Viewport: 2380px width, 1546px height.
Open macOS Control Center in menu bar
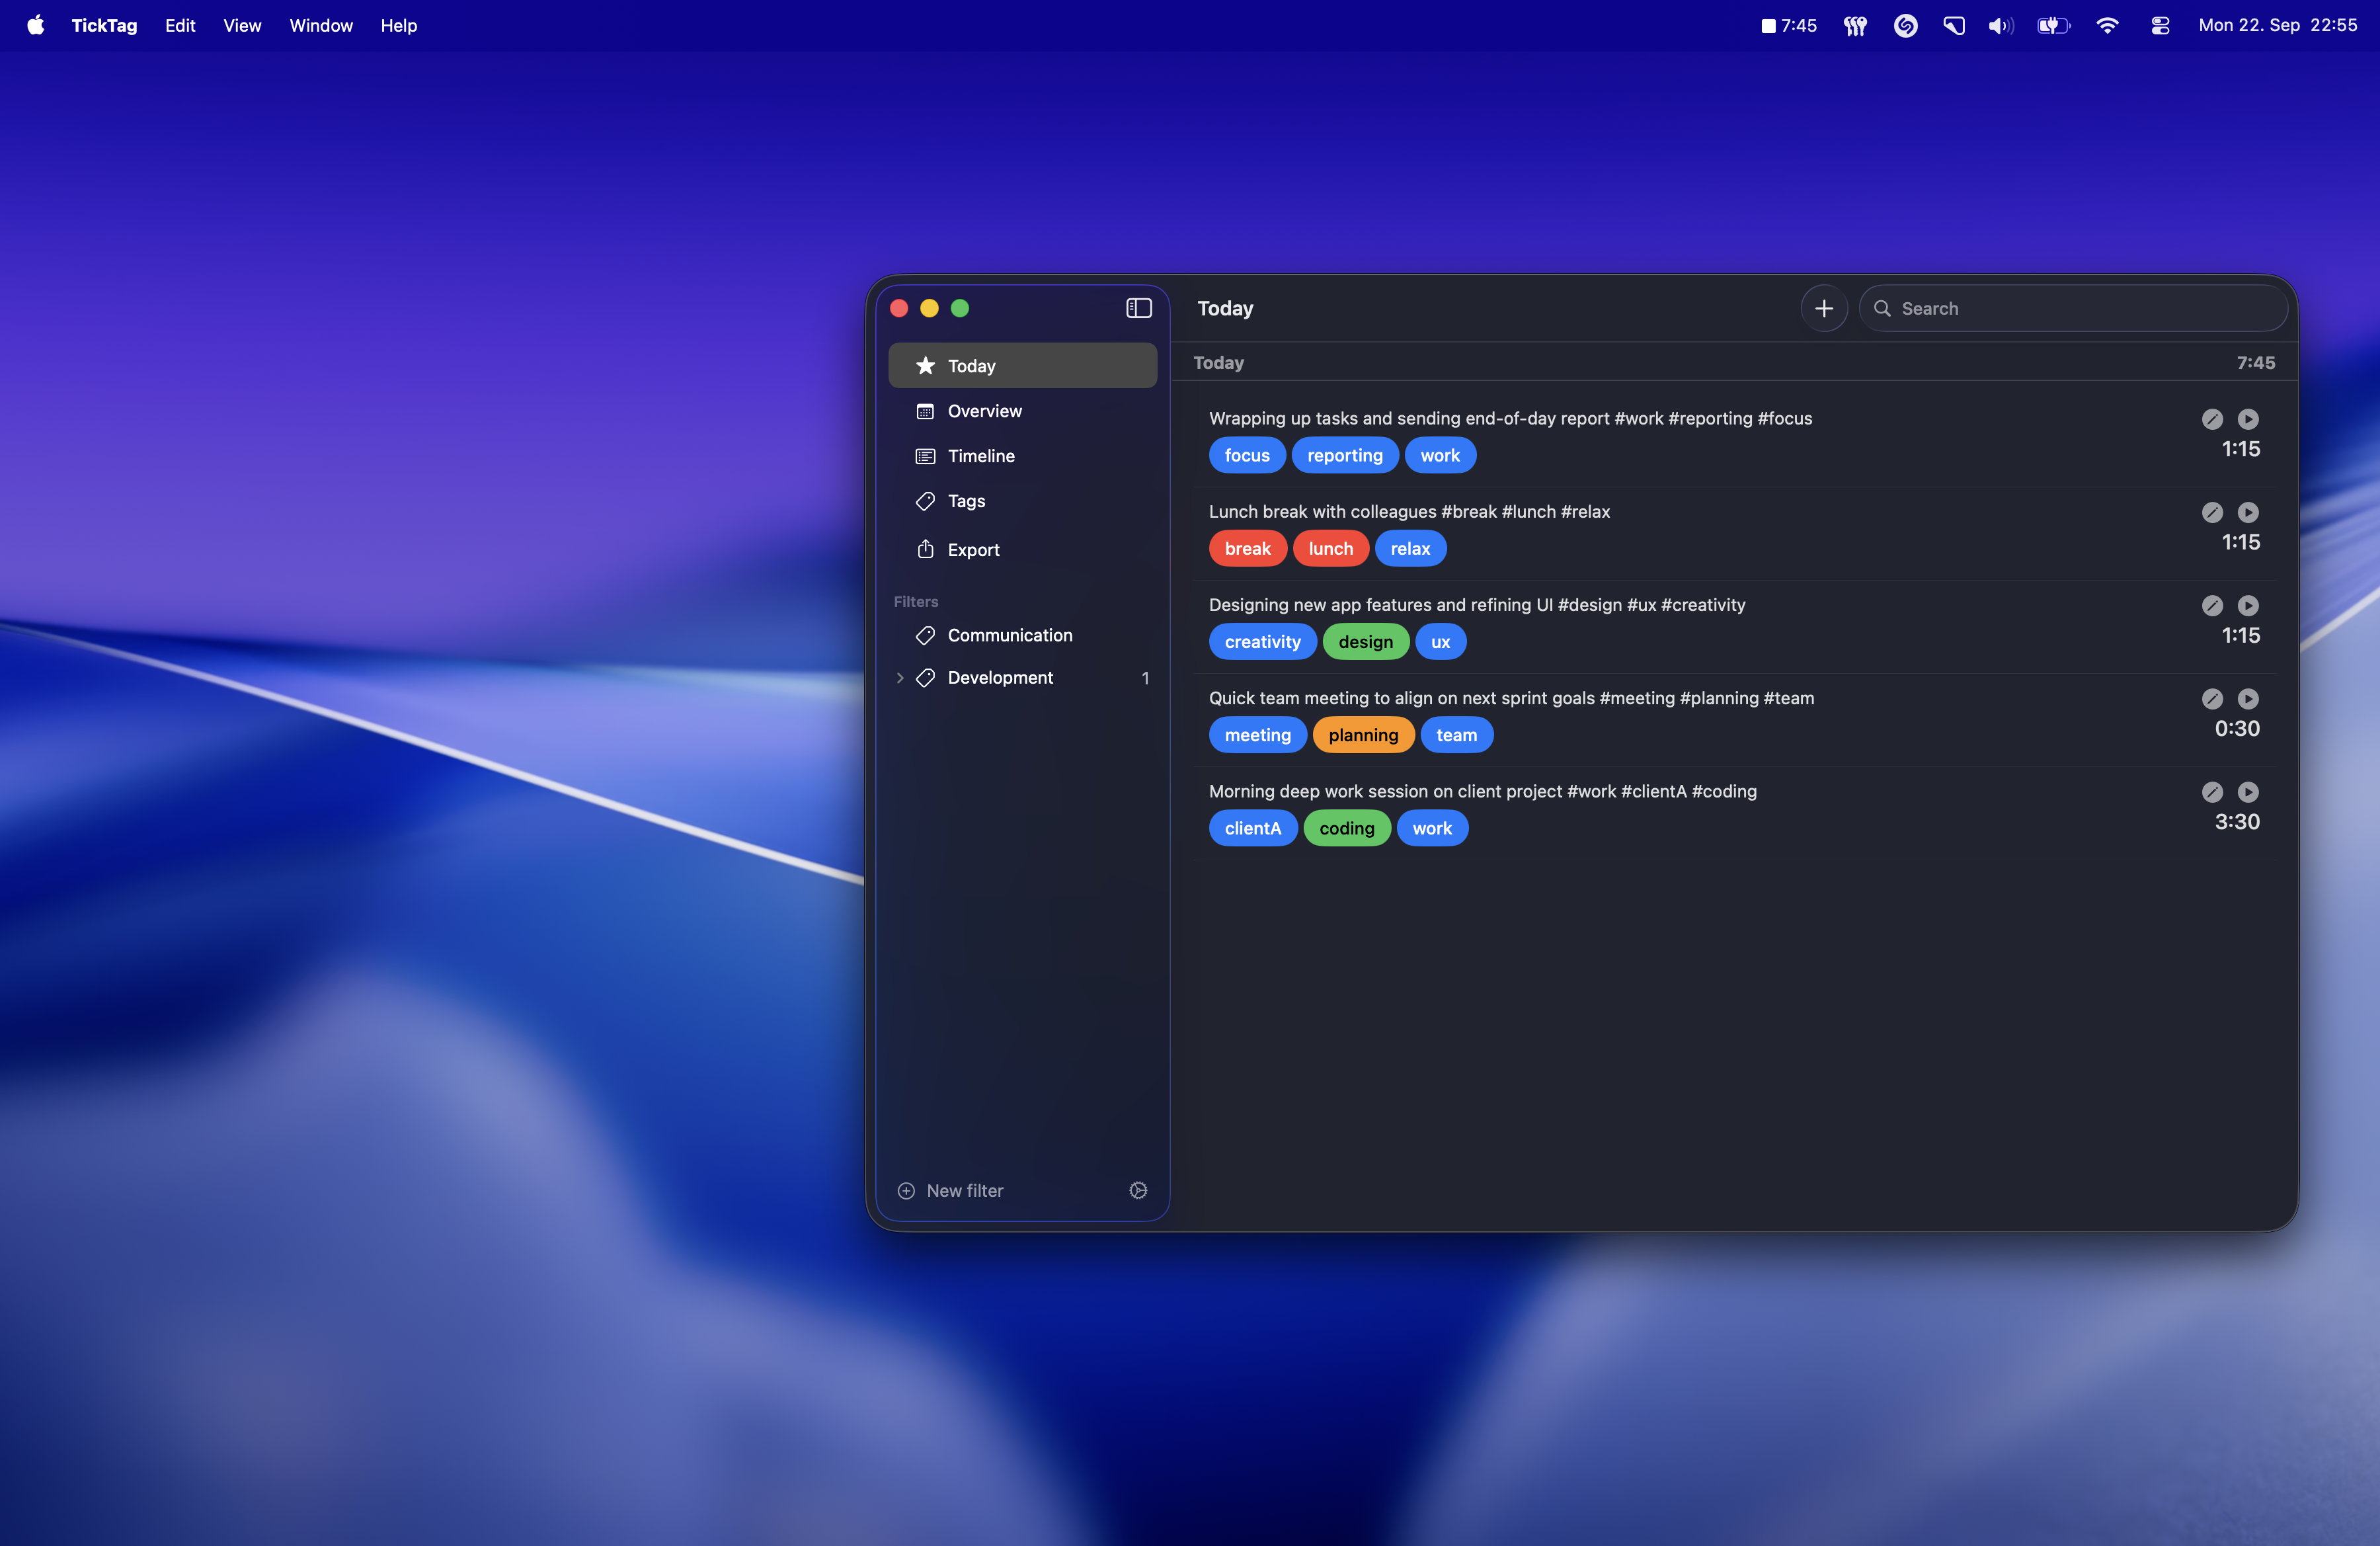[2159, 26]
